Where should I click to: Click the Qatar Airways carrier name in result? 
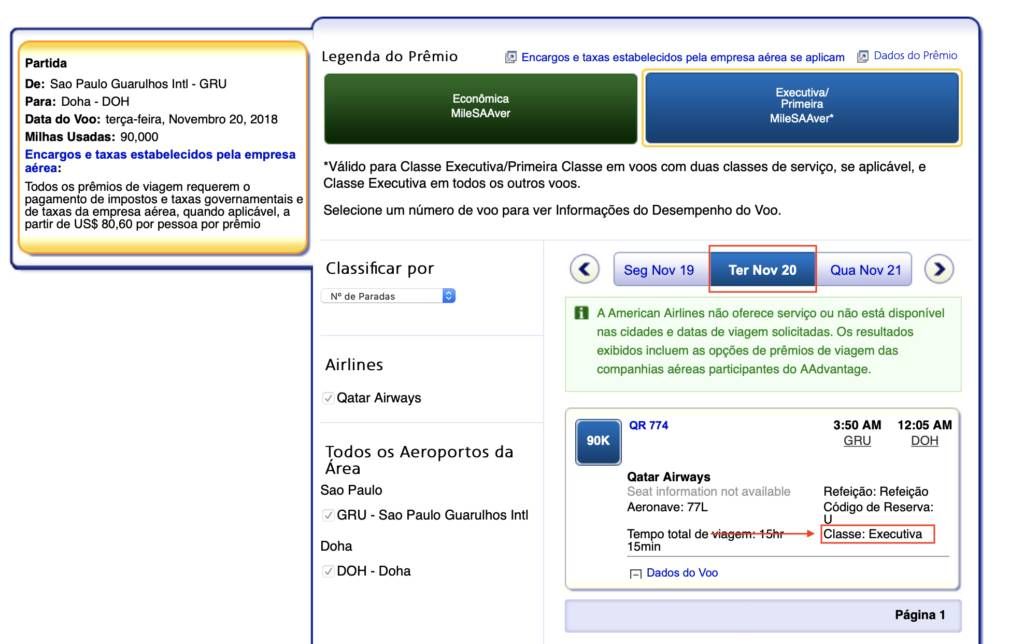(x=669, y=477)
